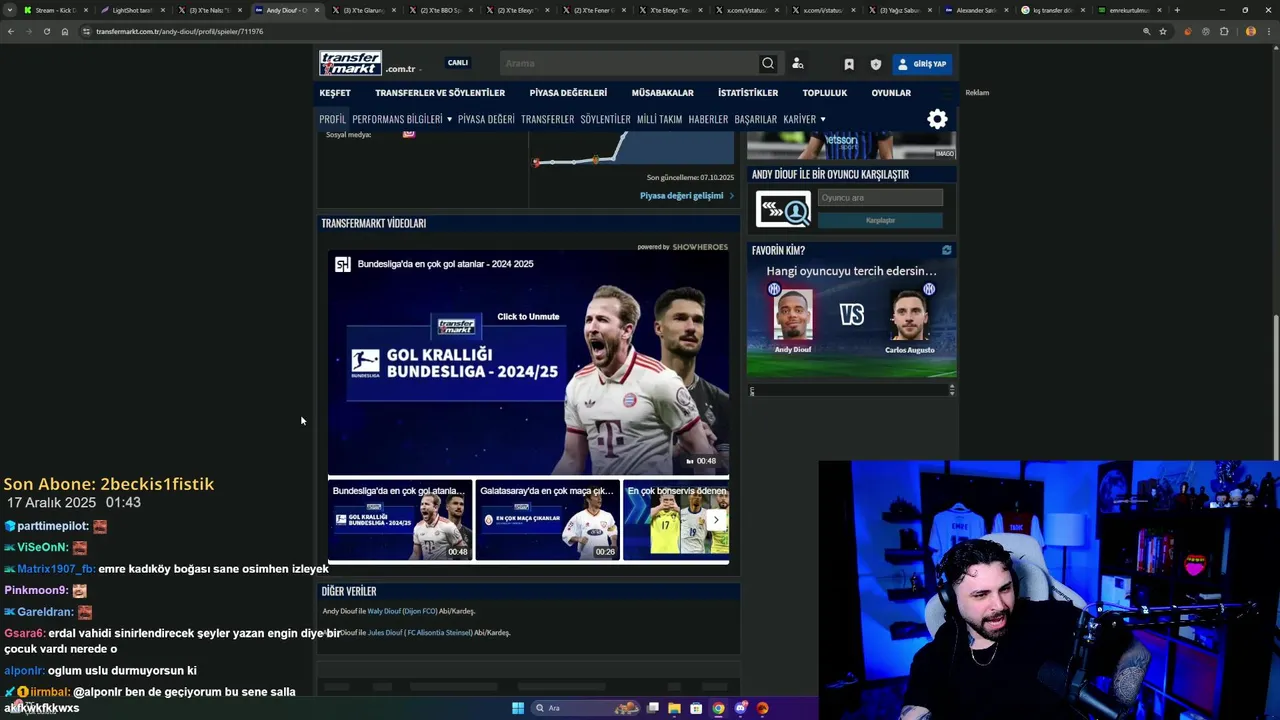This screenshot has height=720, width=1280.
Task: Open Topluluk menu
Action: click(825, 93)
